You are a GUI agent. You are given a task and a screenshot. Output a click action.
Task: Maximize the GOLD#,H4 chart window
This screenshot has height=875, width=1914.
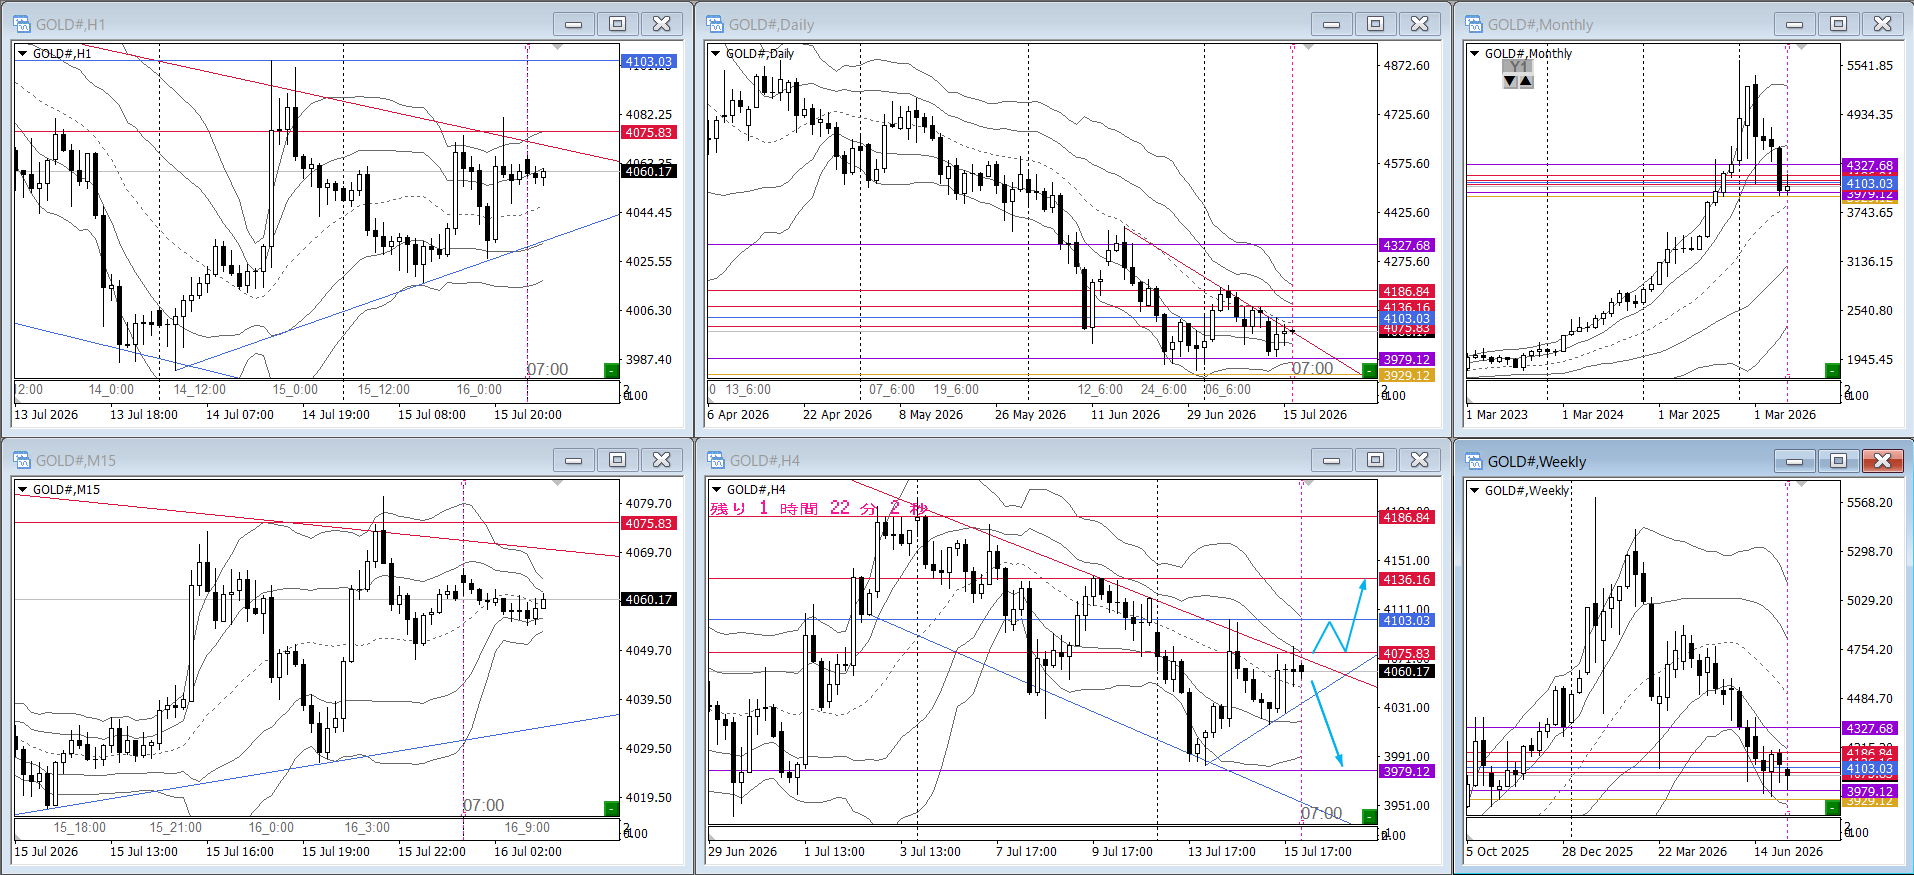[x=1375, y=460]
